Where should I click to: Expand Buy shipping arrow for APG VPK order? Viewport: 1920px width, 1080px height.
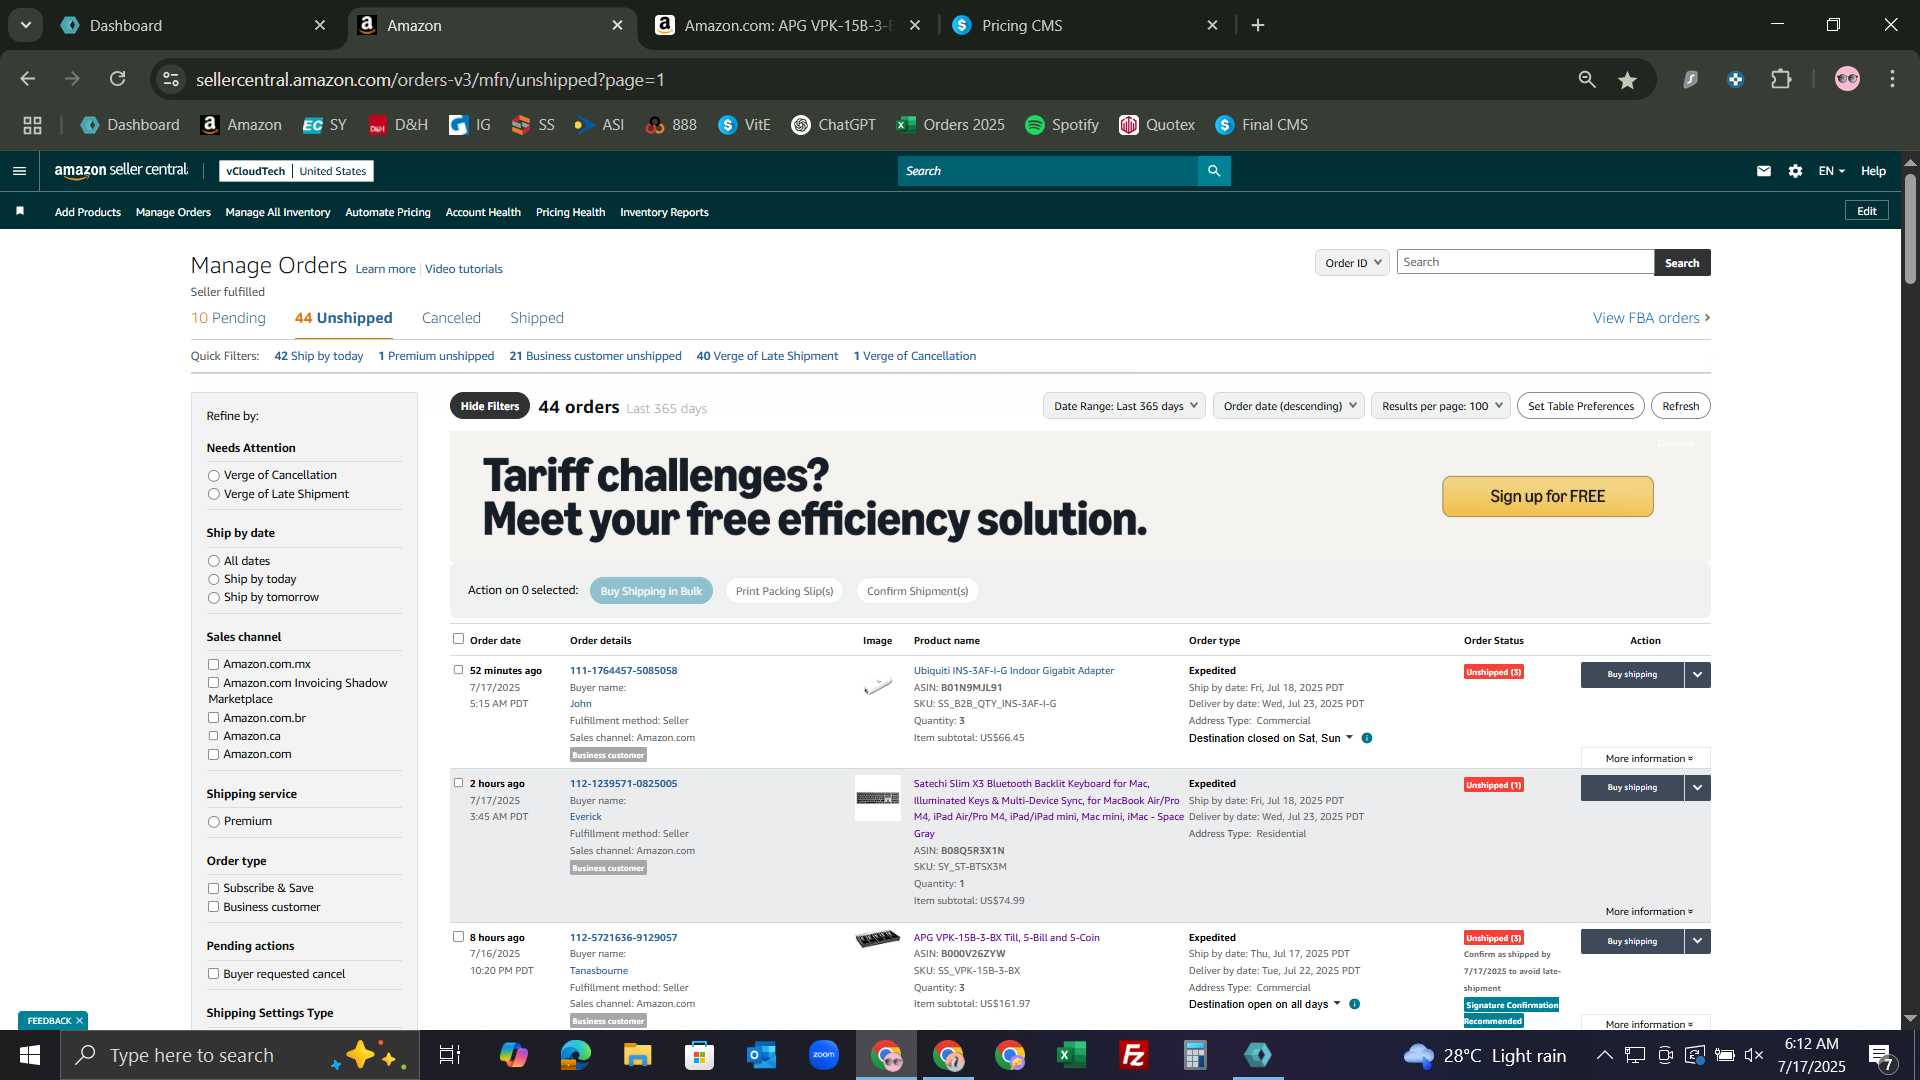[x=1697, y=942]
